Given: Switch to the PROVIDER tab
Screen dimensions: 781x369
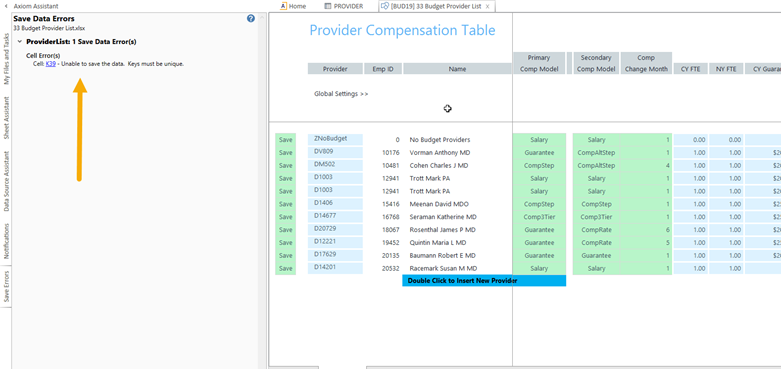Looking at the screenshot, I should 343,6.
